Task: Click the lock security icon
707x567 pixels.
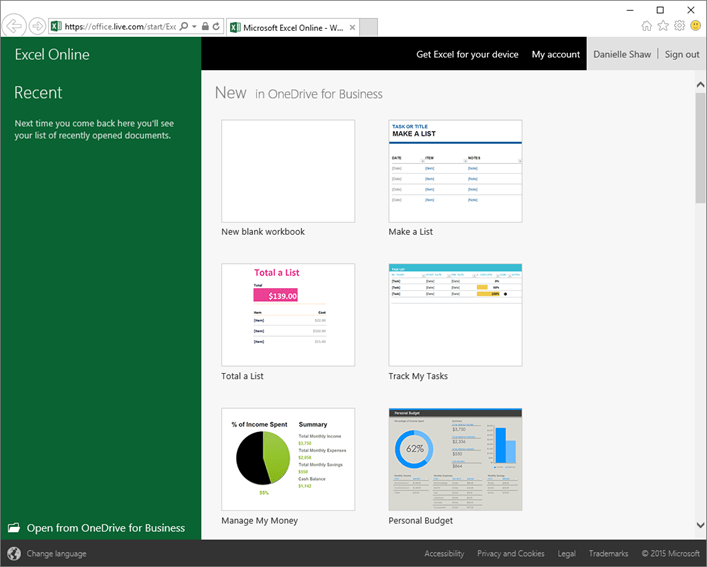Action: (205, 26)
